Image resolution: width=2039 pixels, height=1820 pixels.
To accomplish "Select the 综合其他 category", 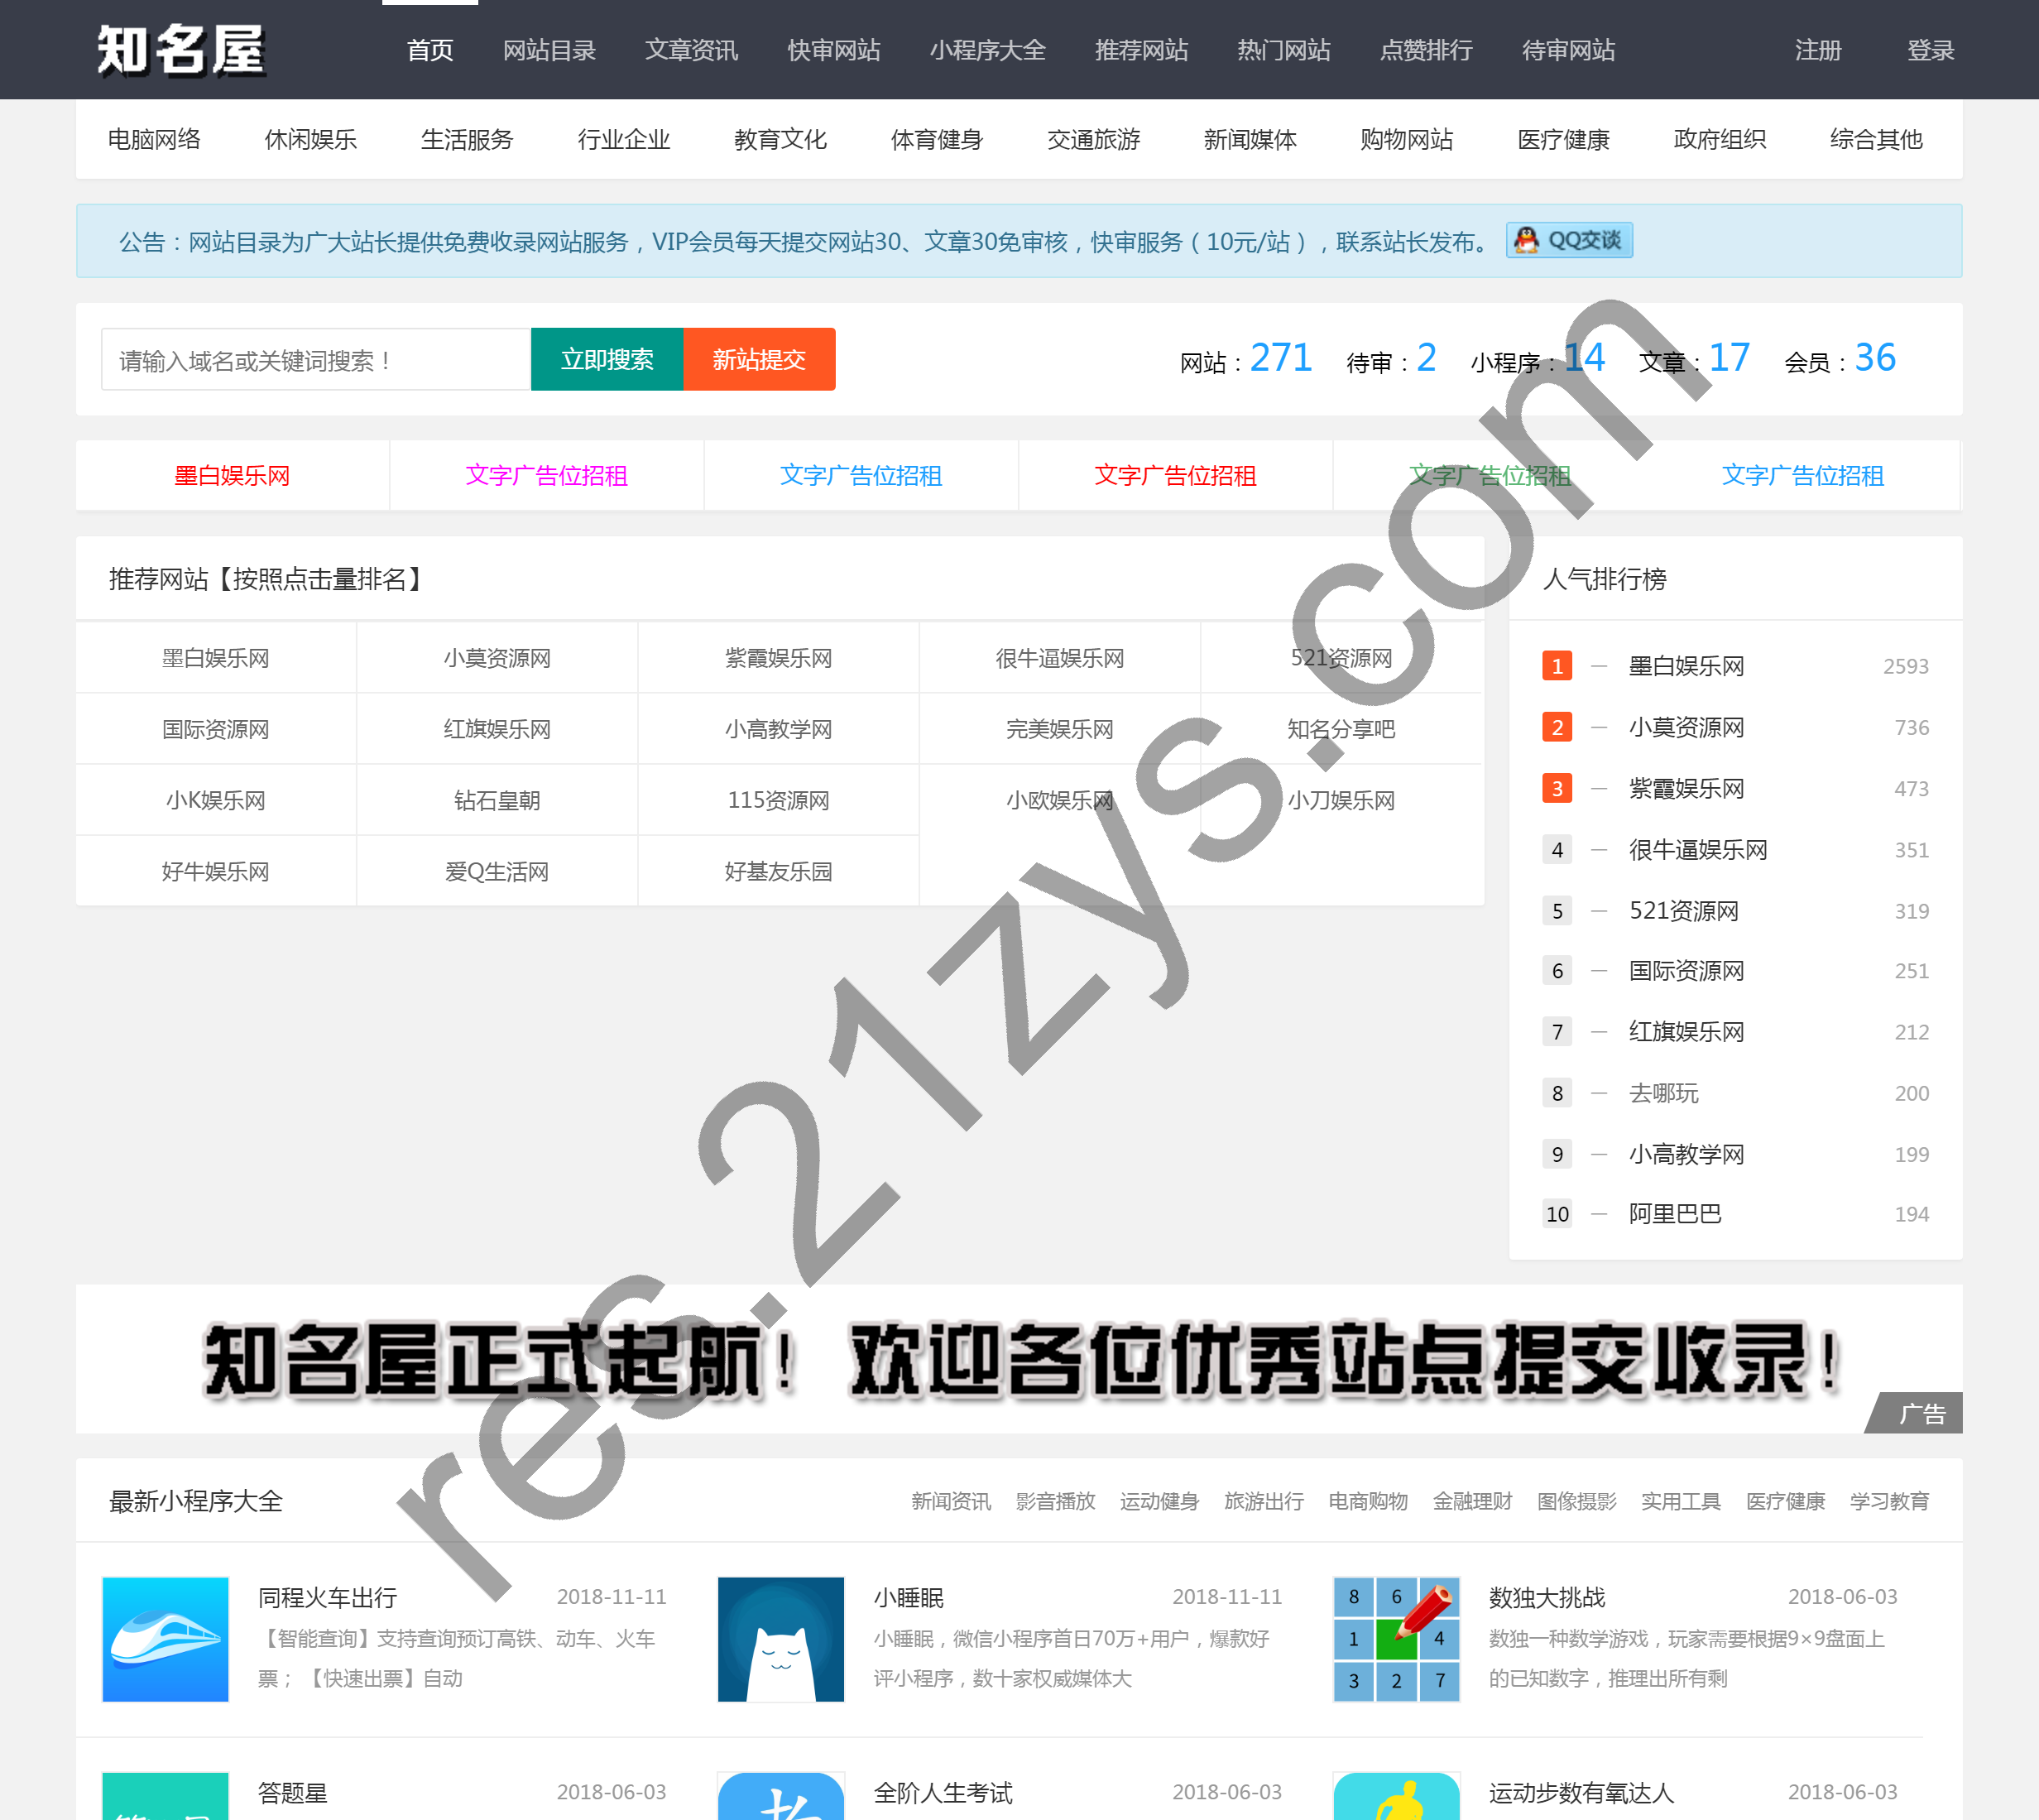I will (1877, 139).
